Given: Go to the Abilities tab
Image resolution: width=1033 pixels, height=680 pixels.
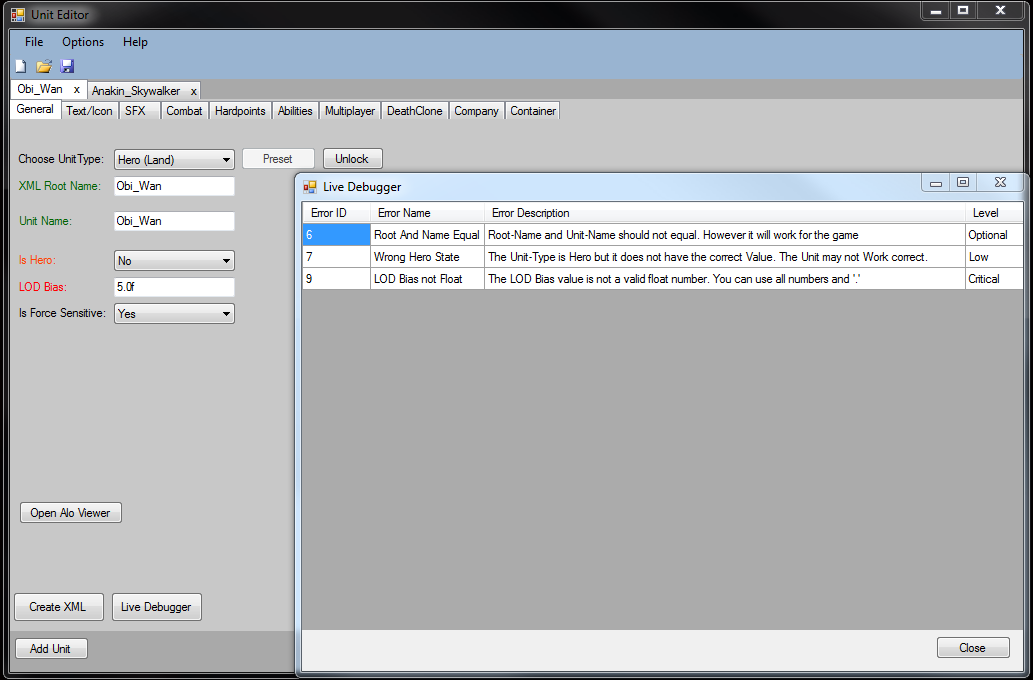Looking at the screenshot, I should tap(295, 111).
